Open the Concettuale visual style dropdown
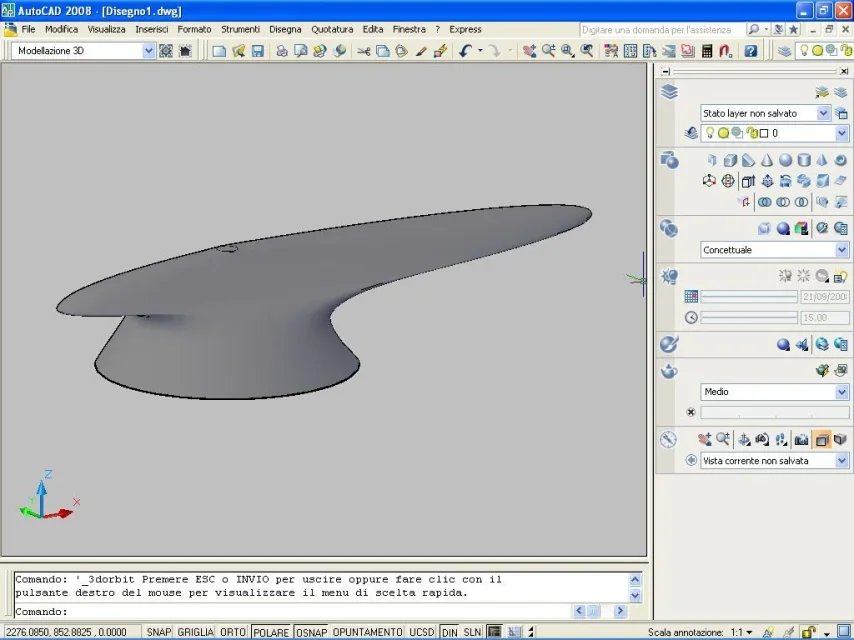 (x=841, y=250)
